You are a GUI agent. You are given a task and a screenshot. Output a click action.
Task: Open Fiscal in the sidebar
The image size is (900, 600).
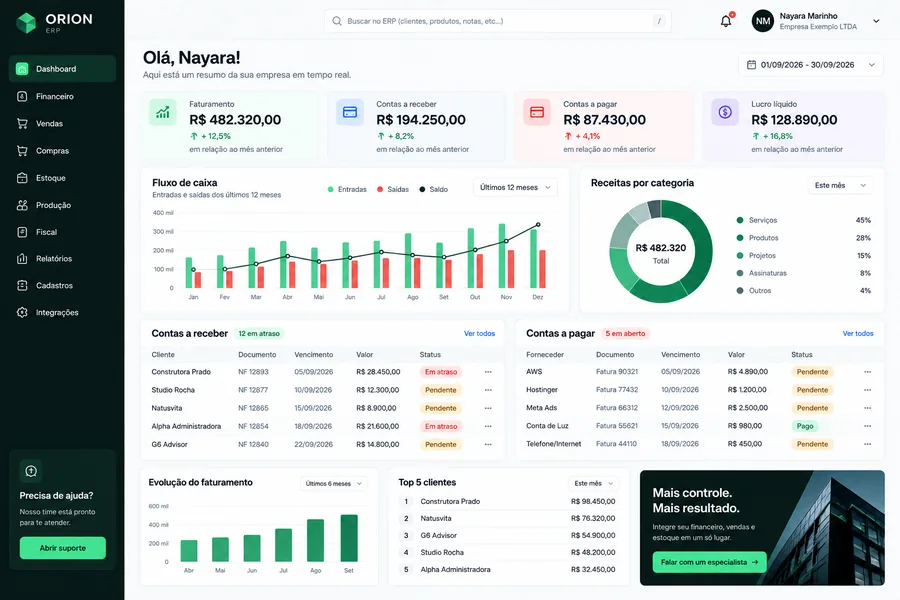tap(62, 232)
